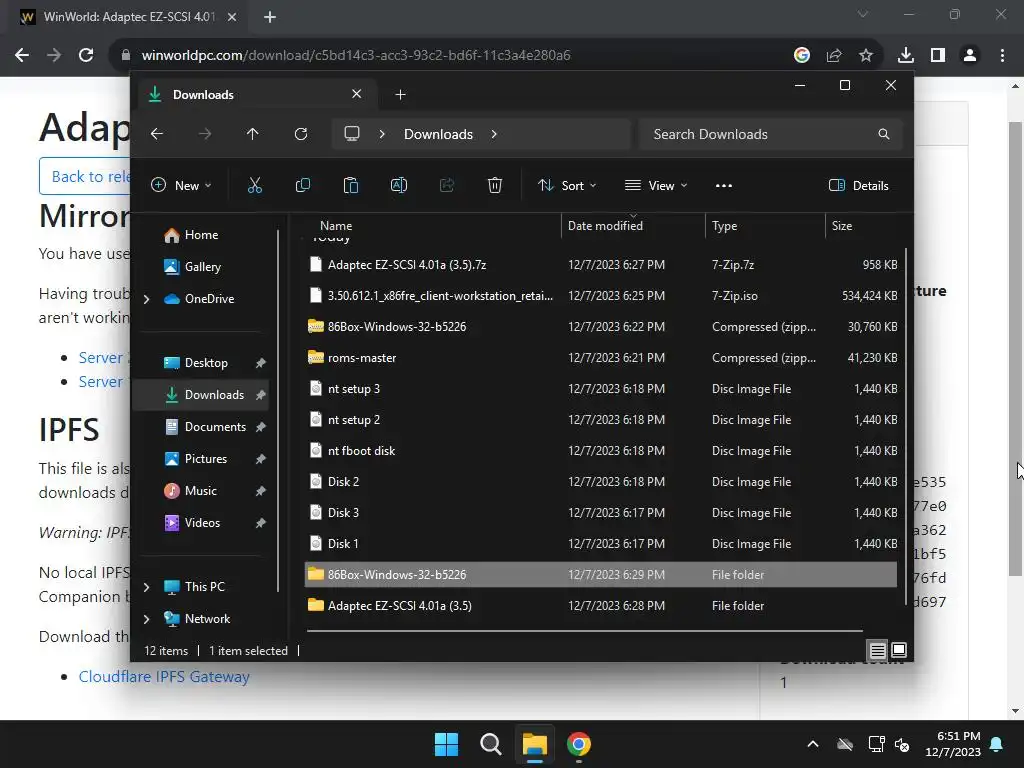
Task: Click the PC monitor icon in address bar
Action: click(x=352, y=134)
